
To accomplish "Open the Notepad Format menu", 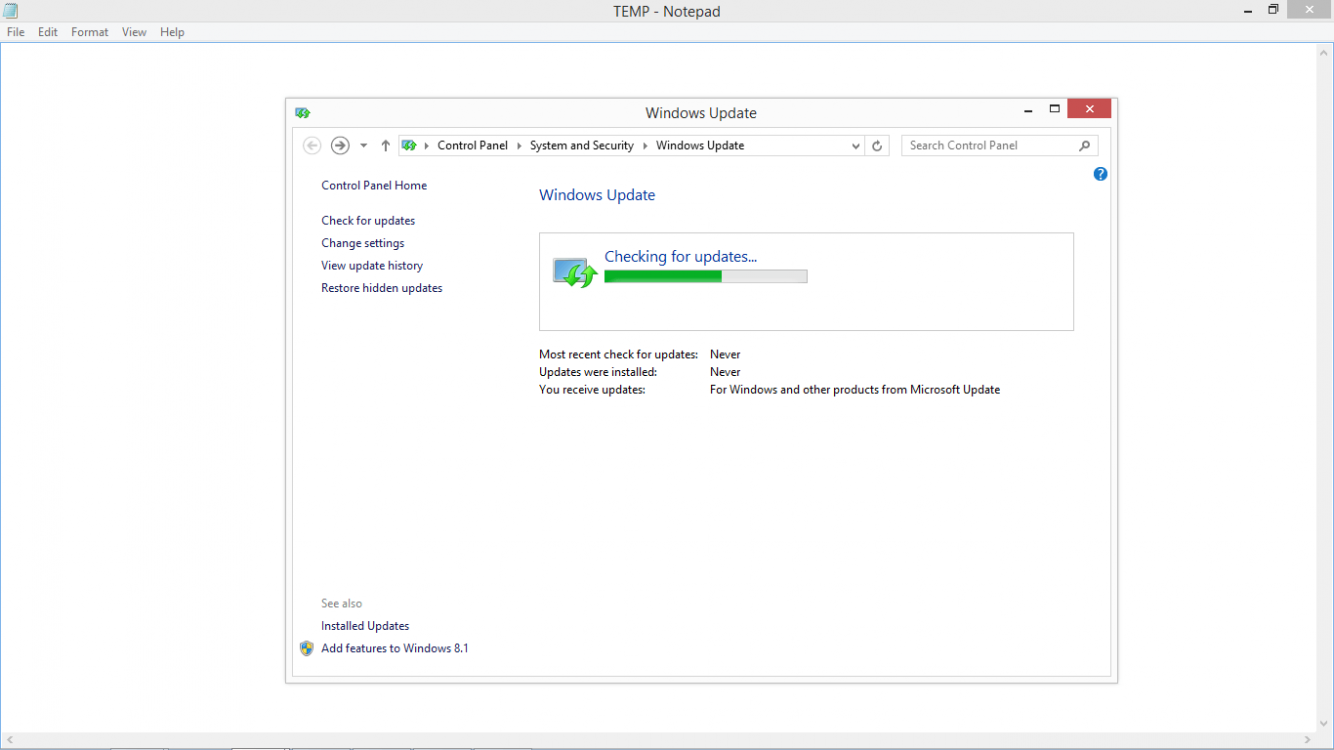I will click(90, 32).
